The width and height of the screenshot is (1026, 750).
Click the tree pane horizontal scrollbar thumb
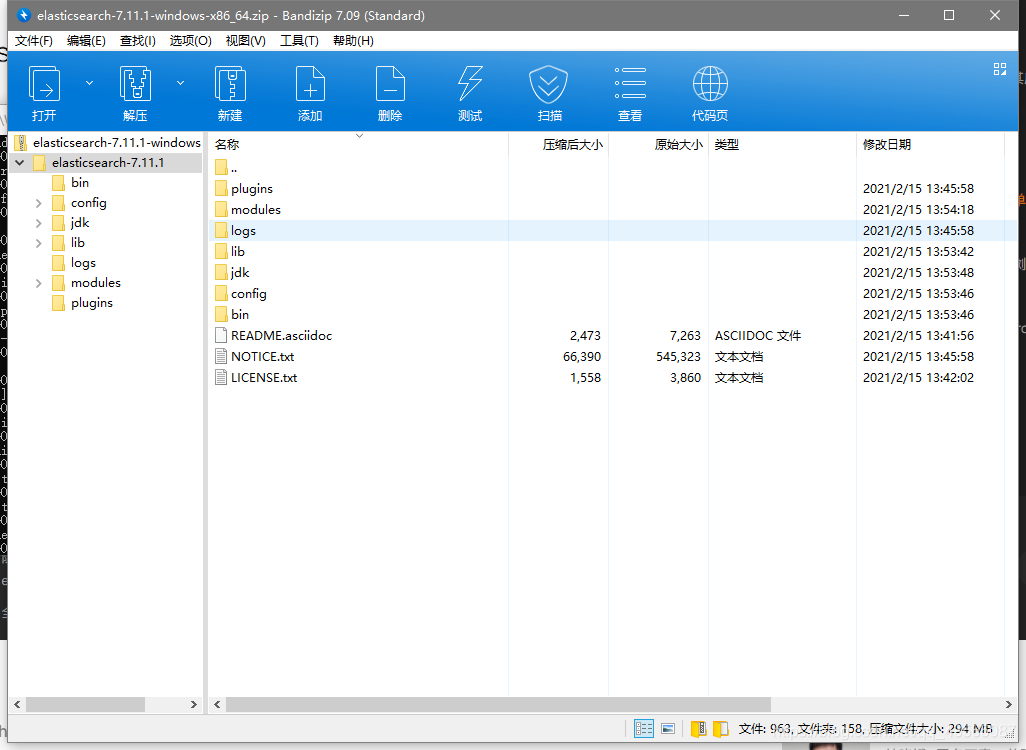click(x=85, y=704)
